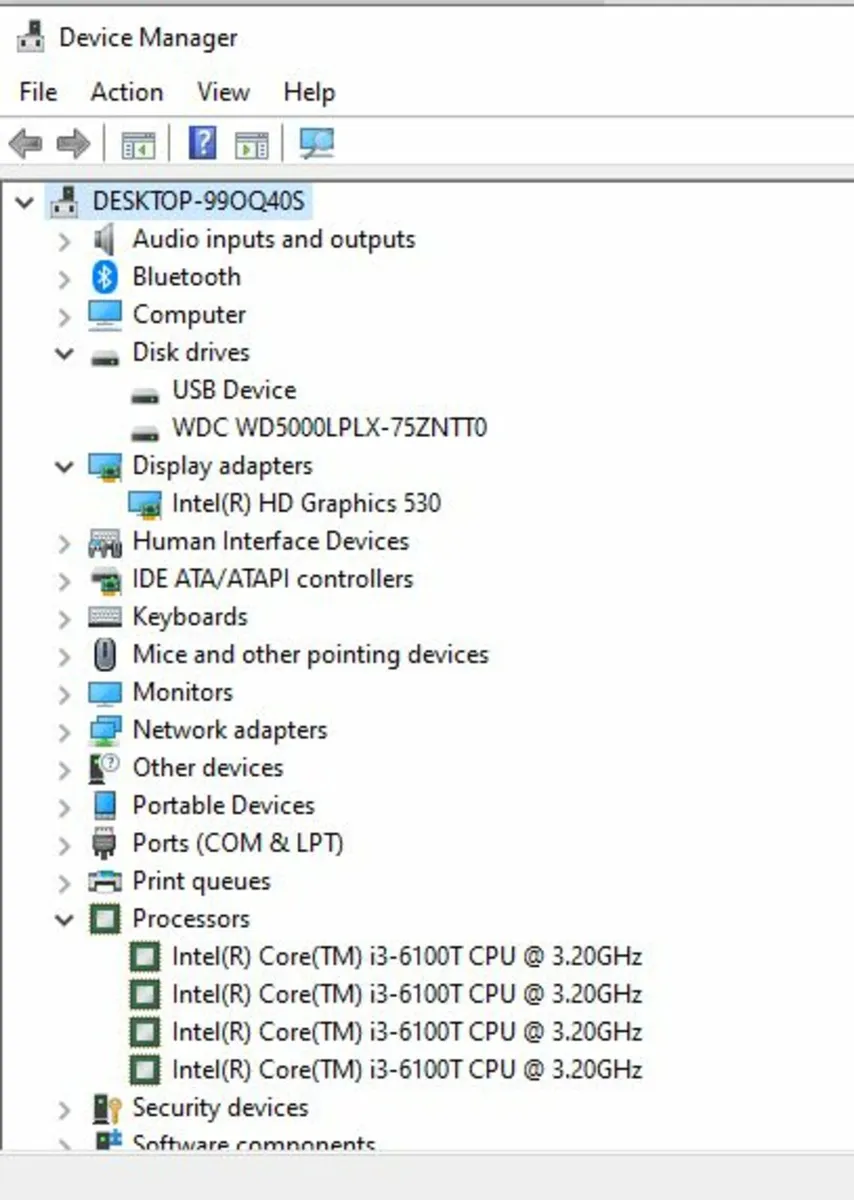Click the Security devices key icon

(x=106, y=1108)
